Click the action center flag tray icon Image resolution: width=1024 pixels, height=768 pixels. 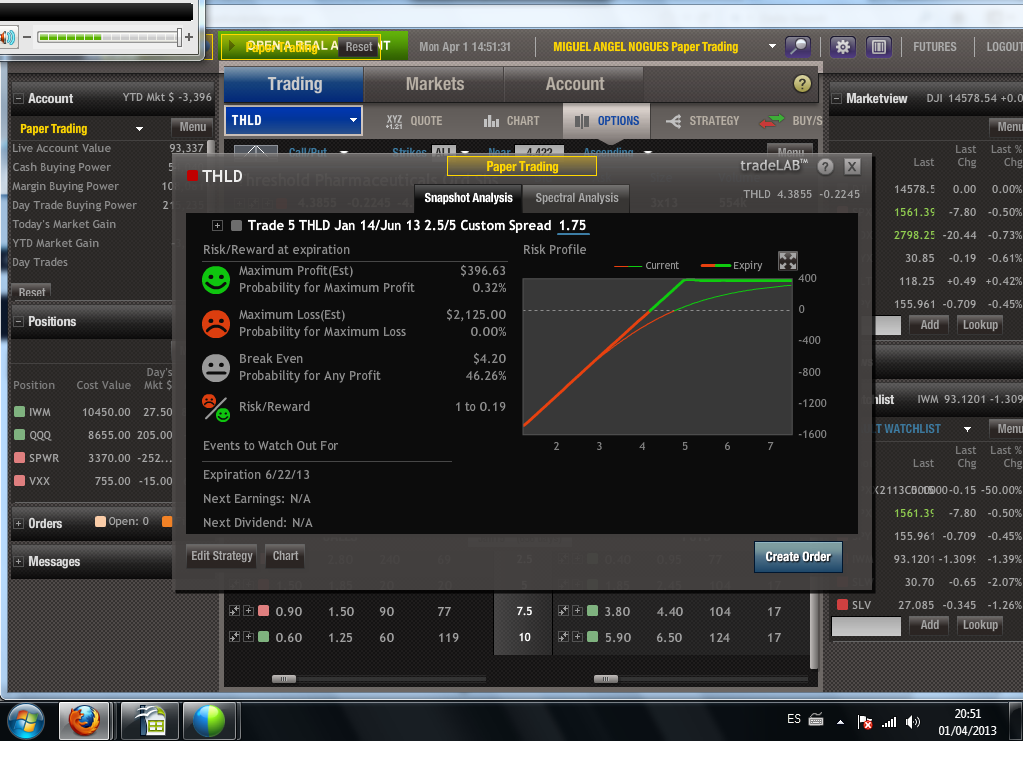click(865, 722)
